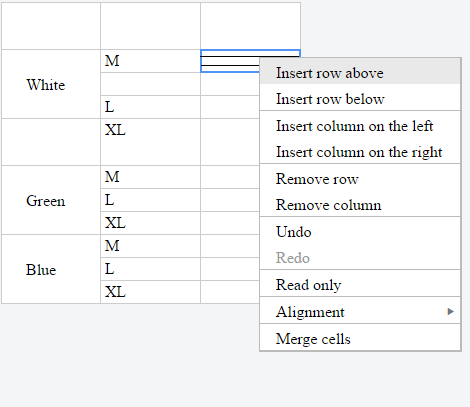Click the empty cell under White's M
This screenshot has height=407, width=470.
tap(150, 84)
